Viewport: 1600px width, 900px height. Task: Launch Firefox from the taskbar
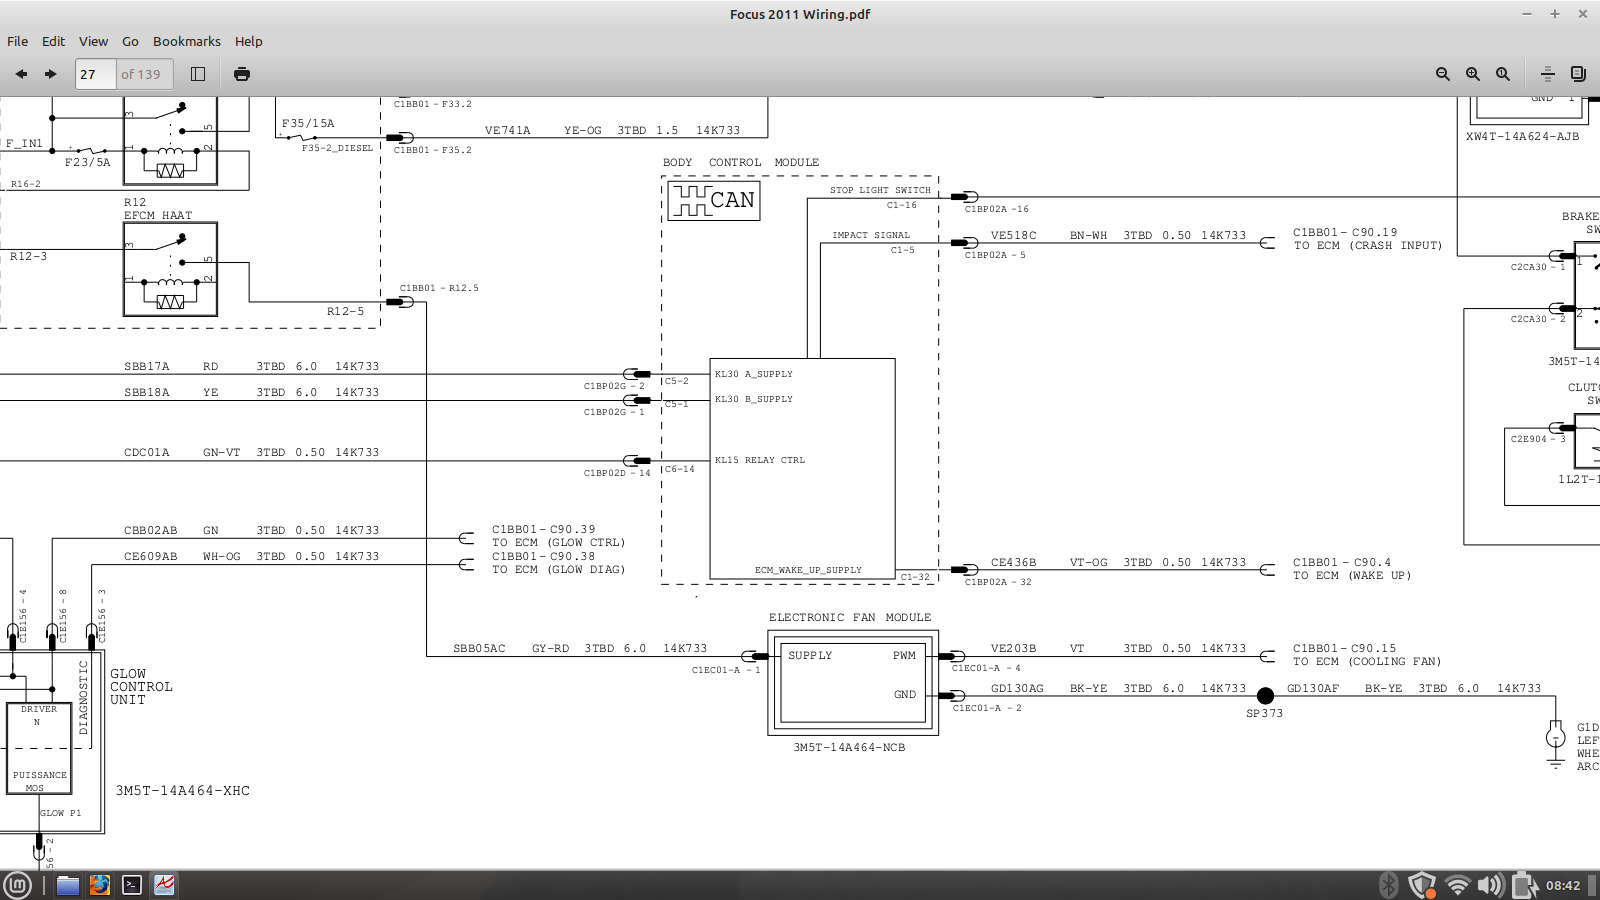[x=100, y=885]
